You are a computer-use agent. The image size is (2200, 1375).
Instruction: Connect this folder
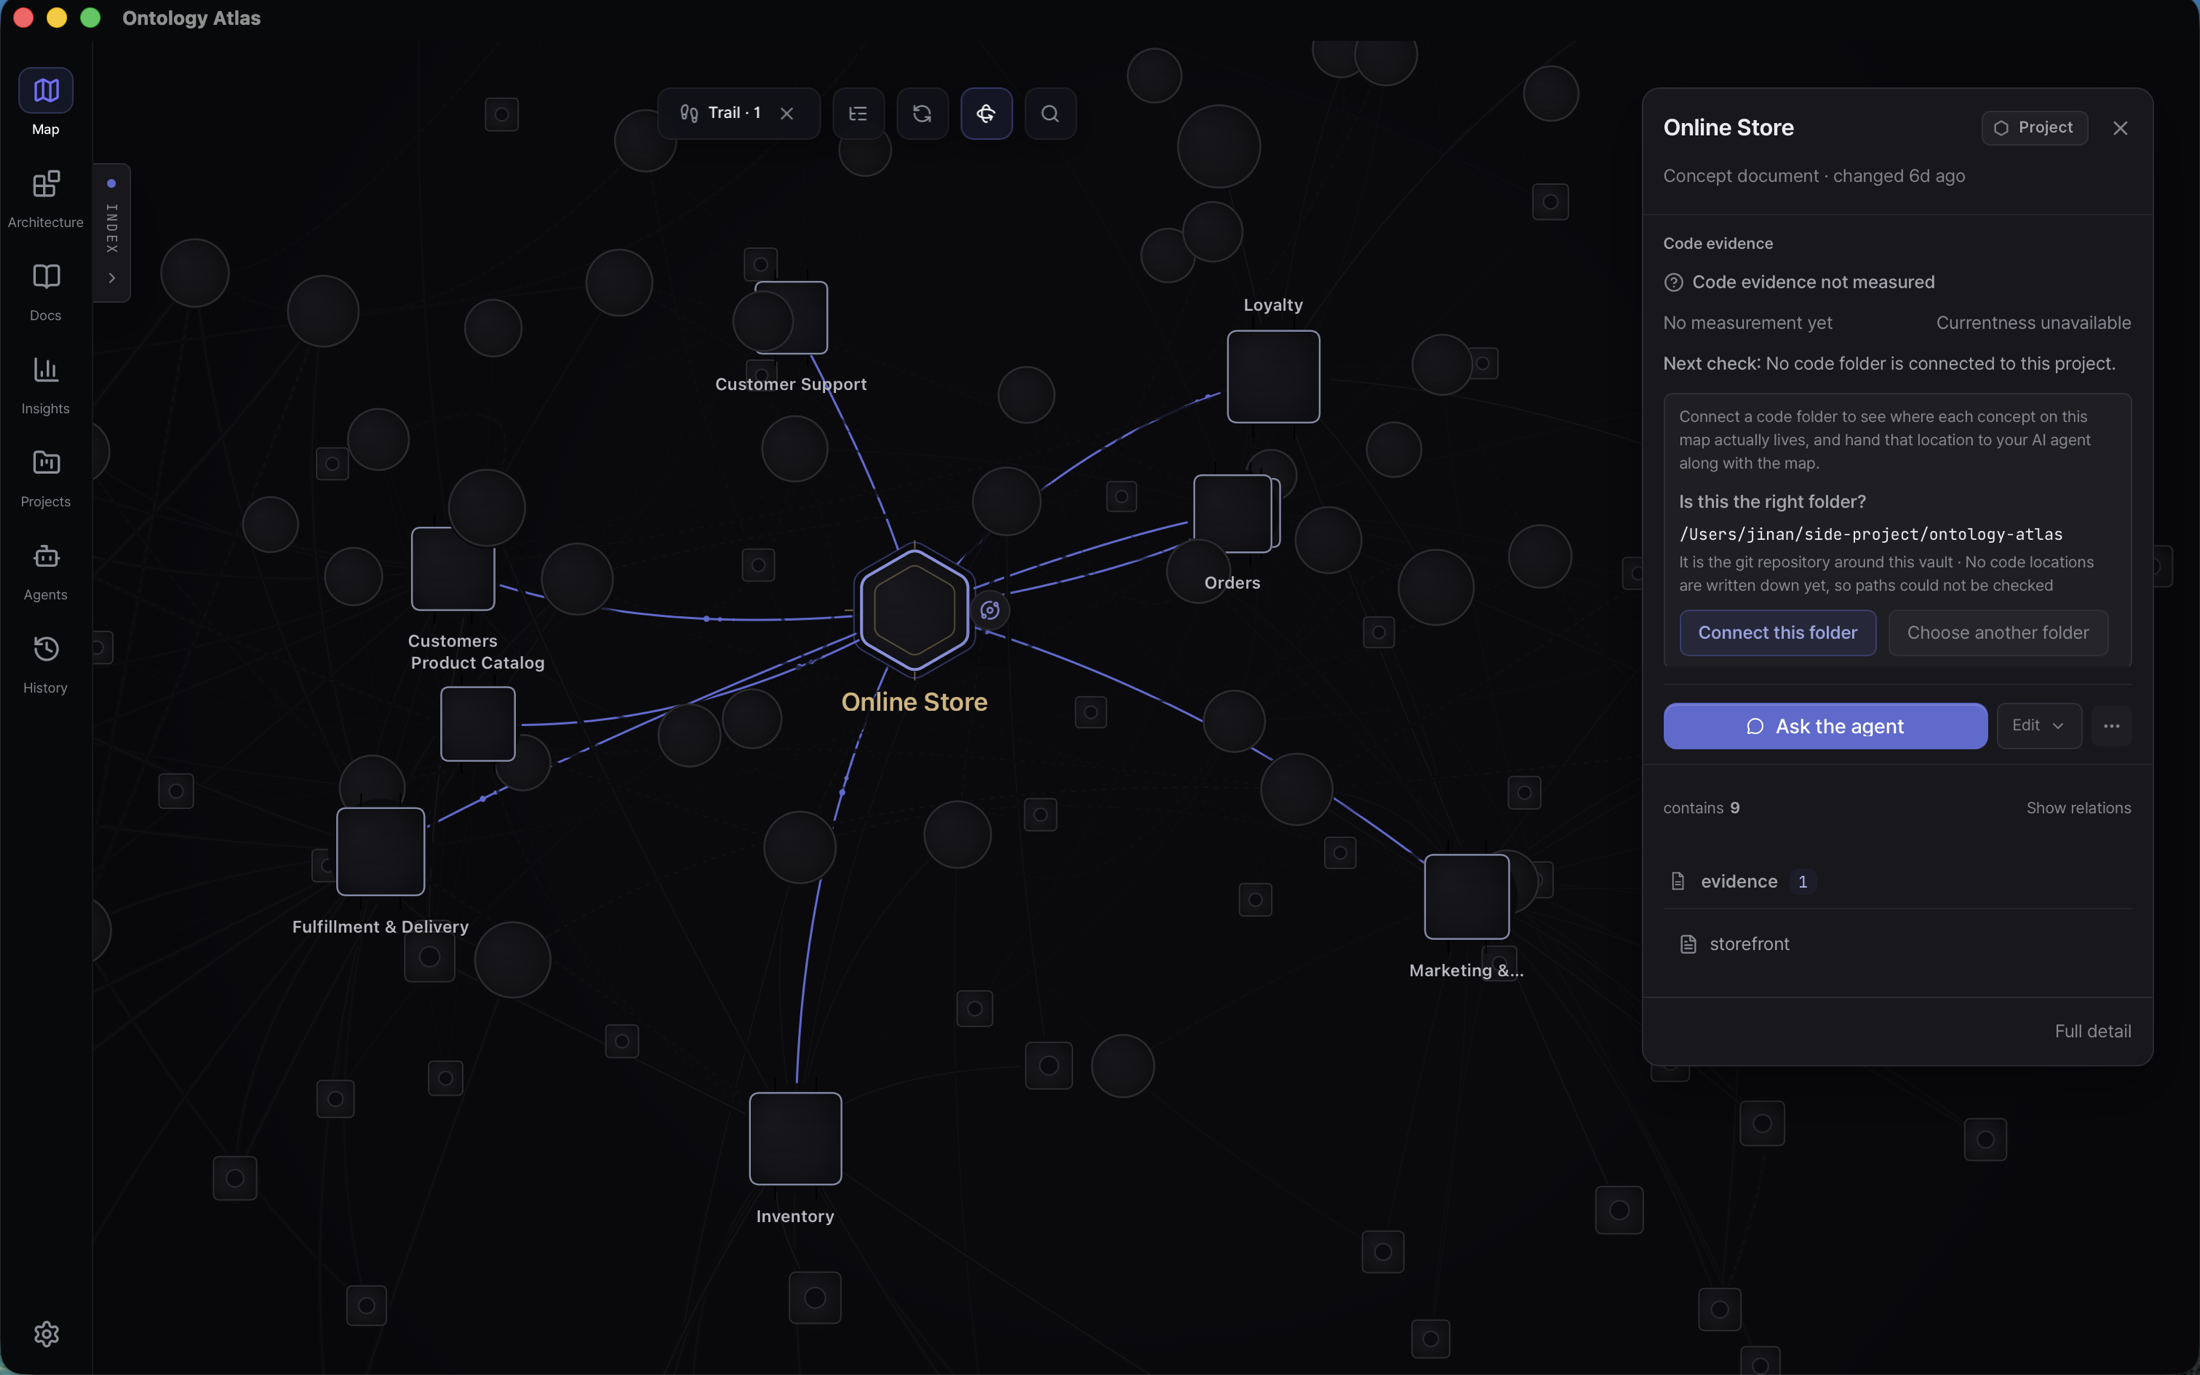coord(1777,632)
